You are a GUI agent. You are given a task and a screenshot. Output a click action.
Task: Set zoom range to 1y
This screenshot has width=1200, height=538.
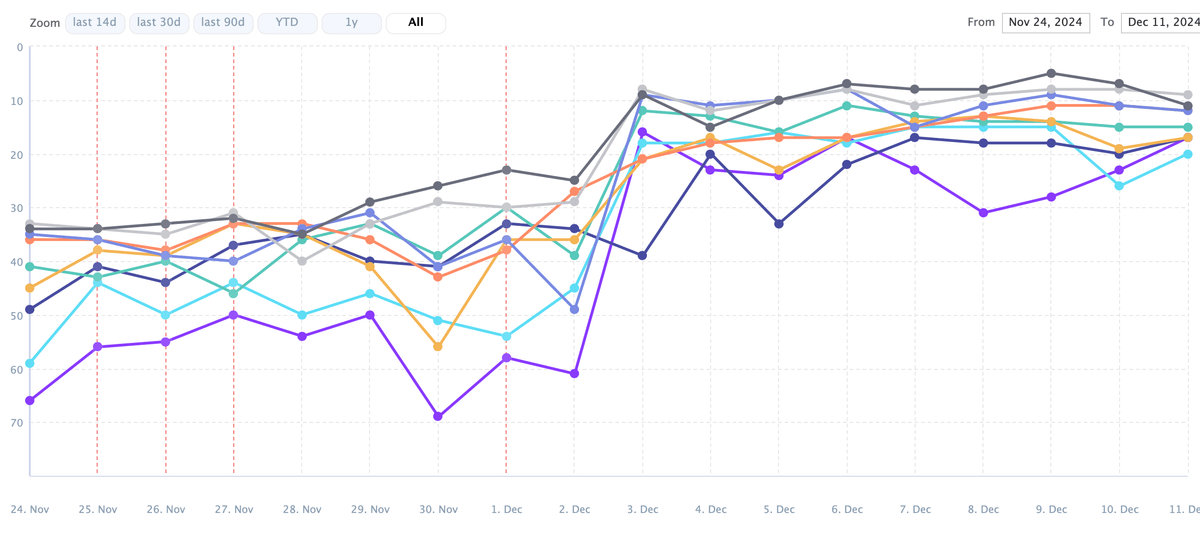point(351,22)
